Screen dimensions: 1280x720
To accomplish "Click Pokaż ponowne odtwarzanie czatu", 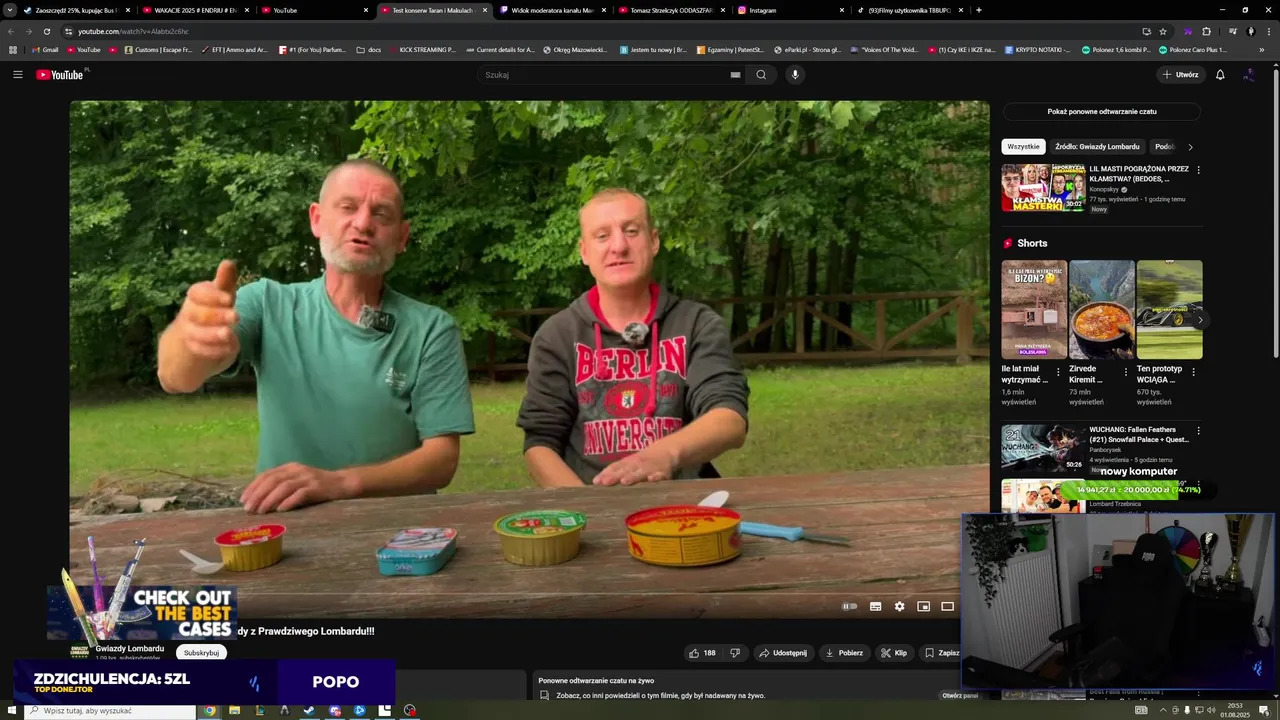I will (1102, 112).
